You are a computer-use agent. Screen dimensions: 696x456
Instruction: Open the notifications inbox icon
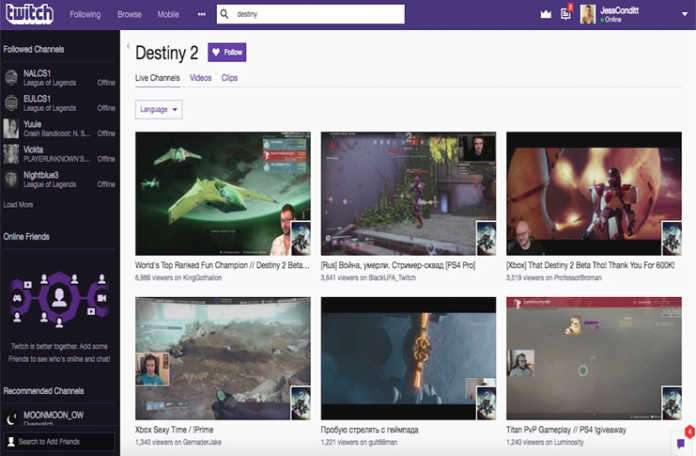coord(567,15)
